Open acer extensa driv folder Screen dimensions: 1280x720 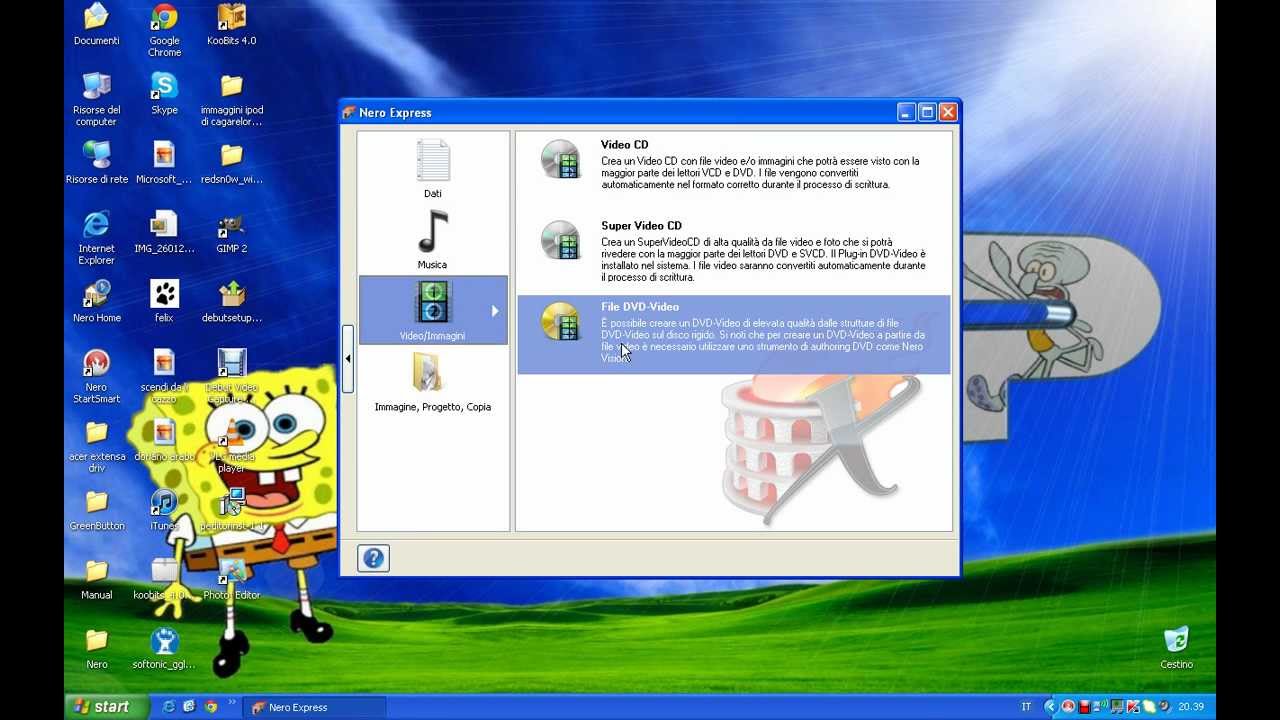pos(97,445)
